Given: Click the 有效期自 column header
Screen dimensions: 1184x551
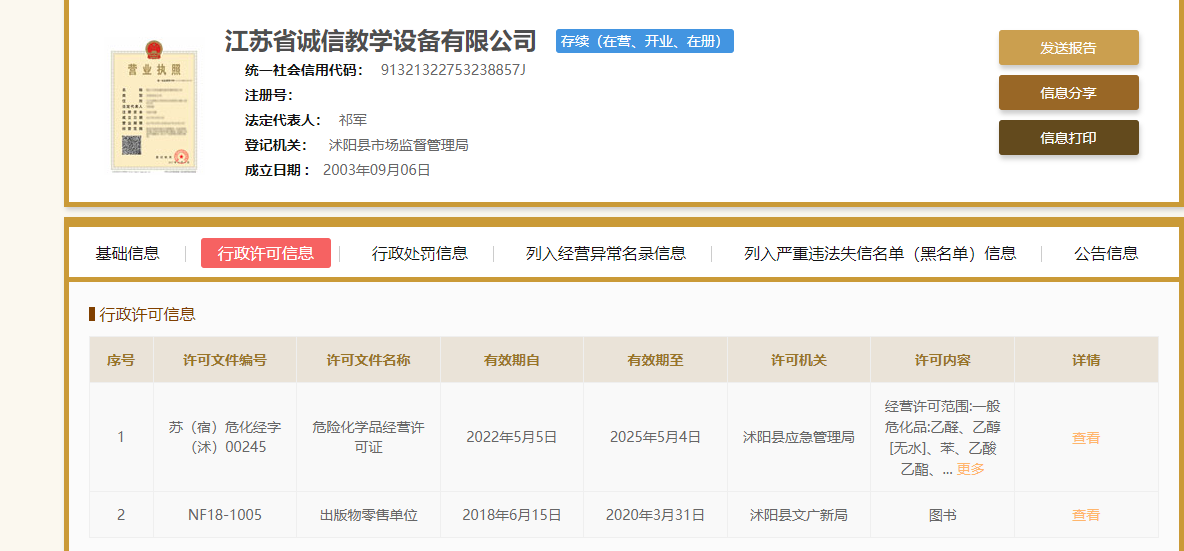Looking at the screenshot, I should click(x=512, y=360).
